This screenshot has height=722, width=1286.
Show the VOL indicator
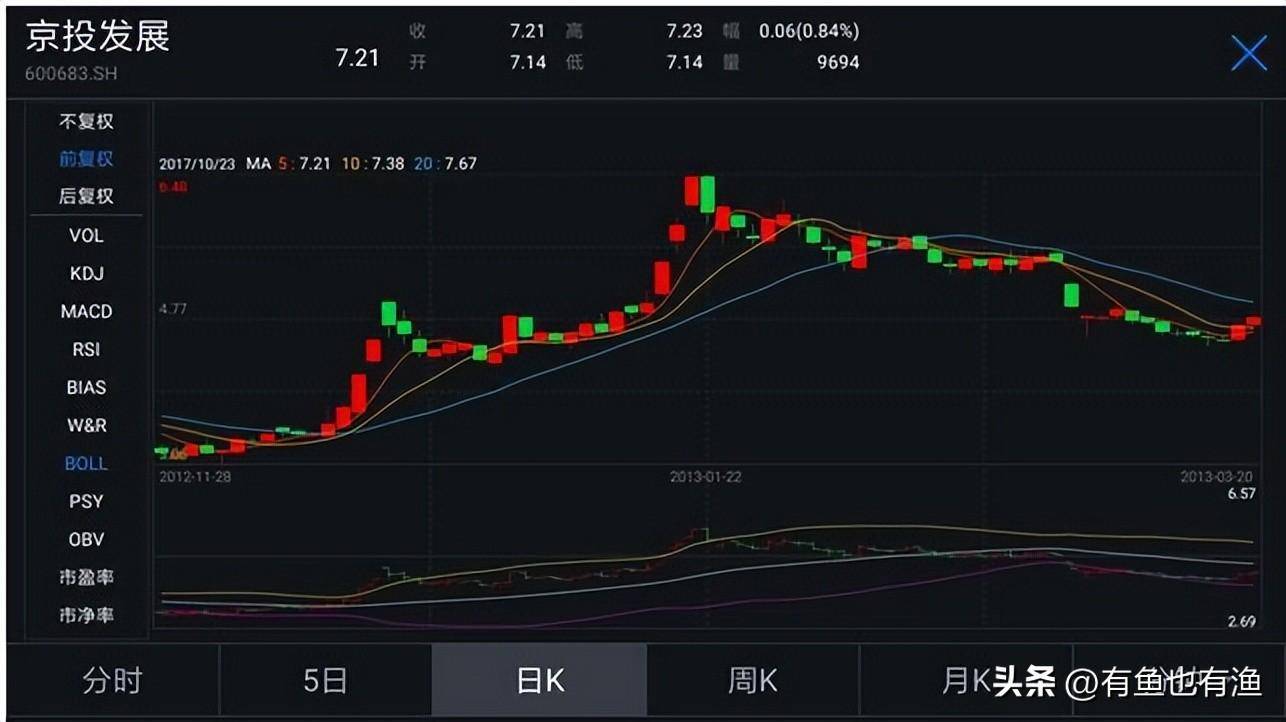(86, 236)
